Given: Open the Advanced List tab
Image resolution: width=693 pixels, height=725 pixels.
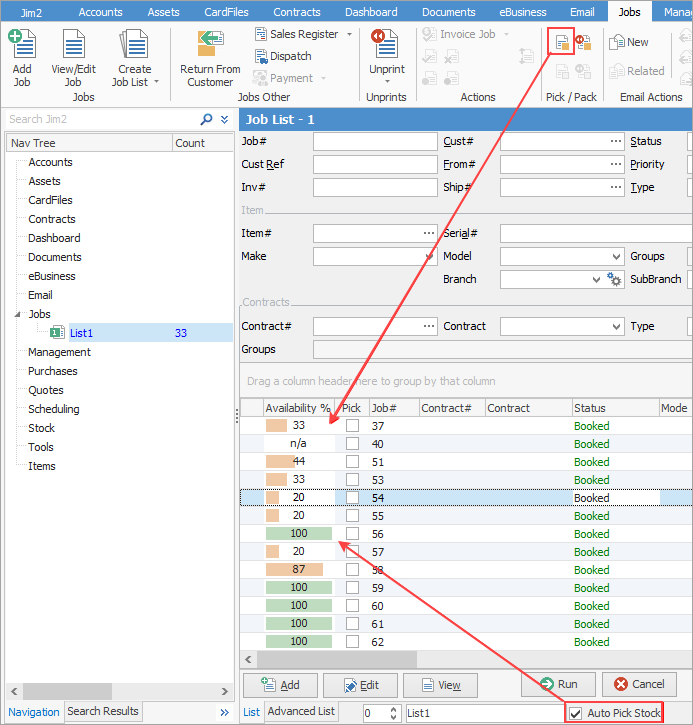Looking at the screenshot, I should click(301, 712).
